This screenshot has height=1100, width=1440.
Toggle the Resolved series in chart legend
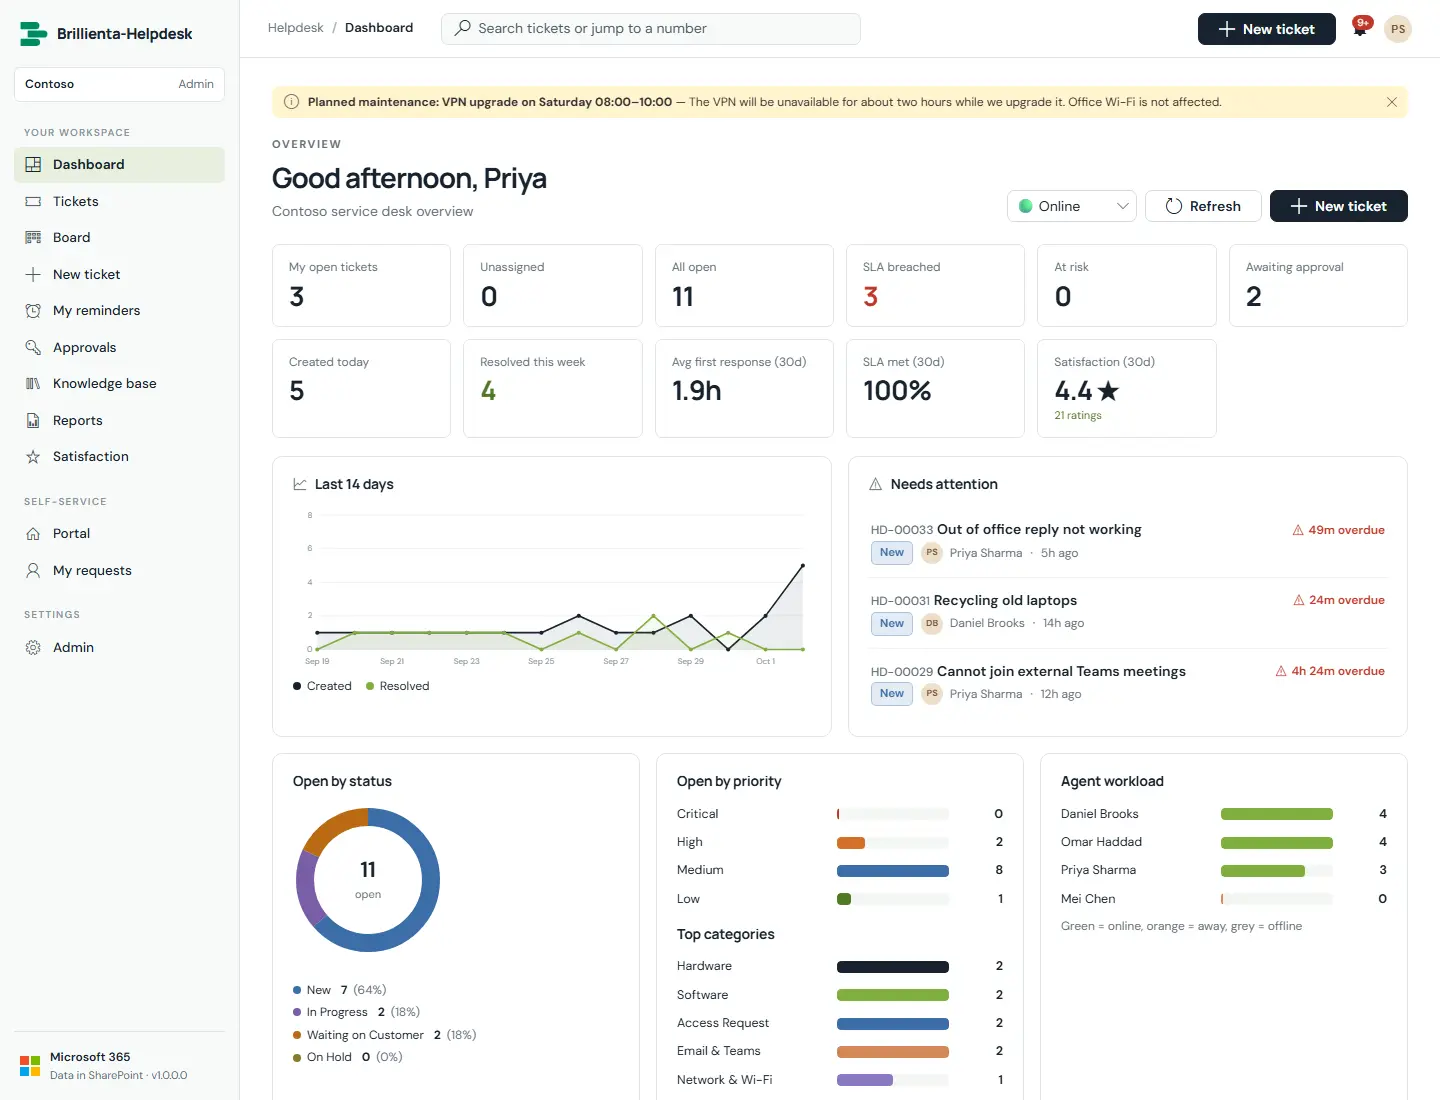tap(397, 686)
